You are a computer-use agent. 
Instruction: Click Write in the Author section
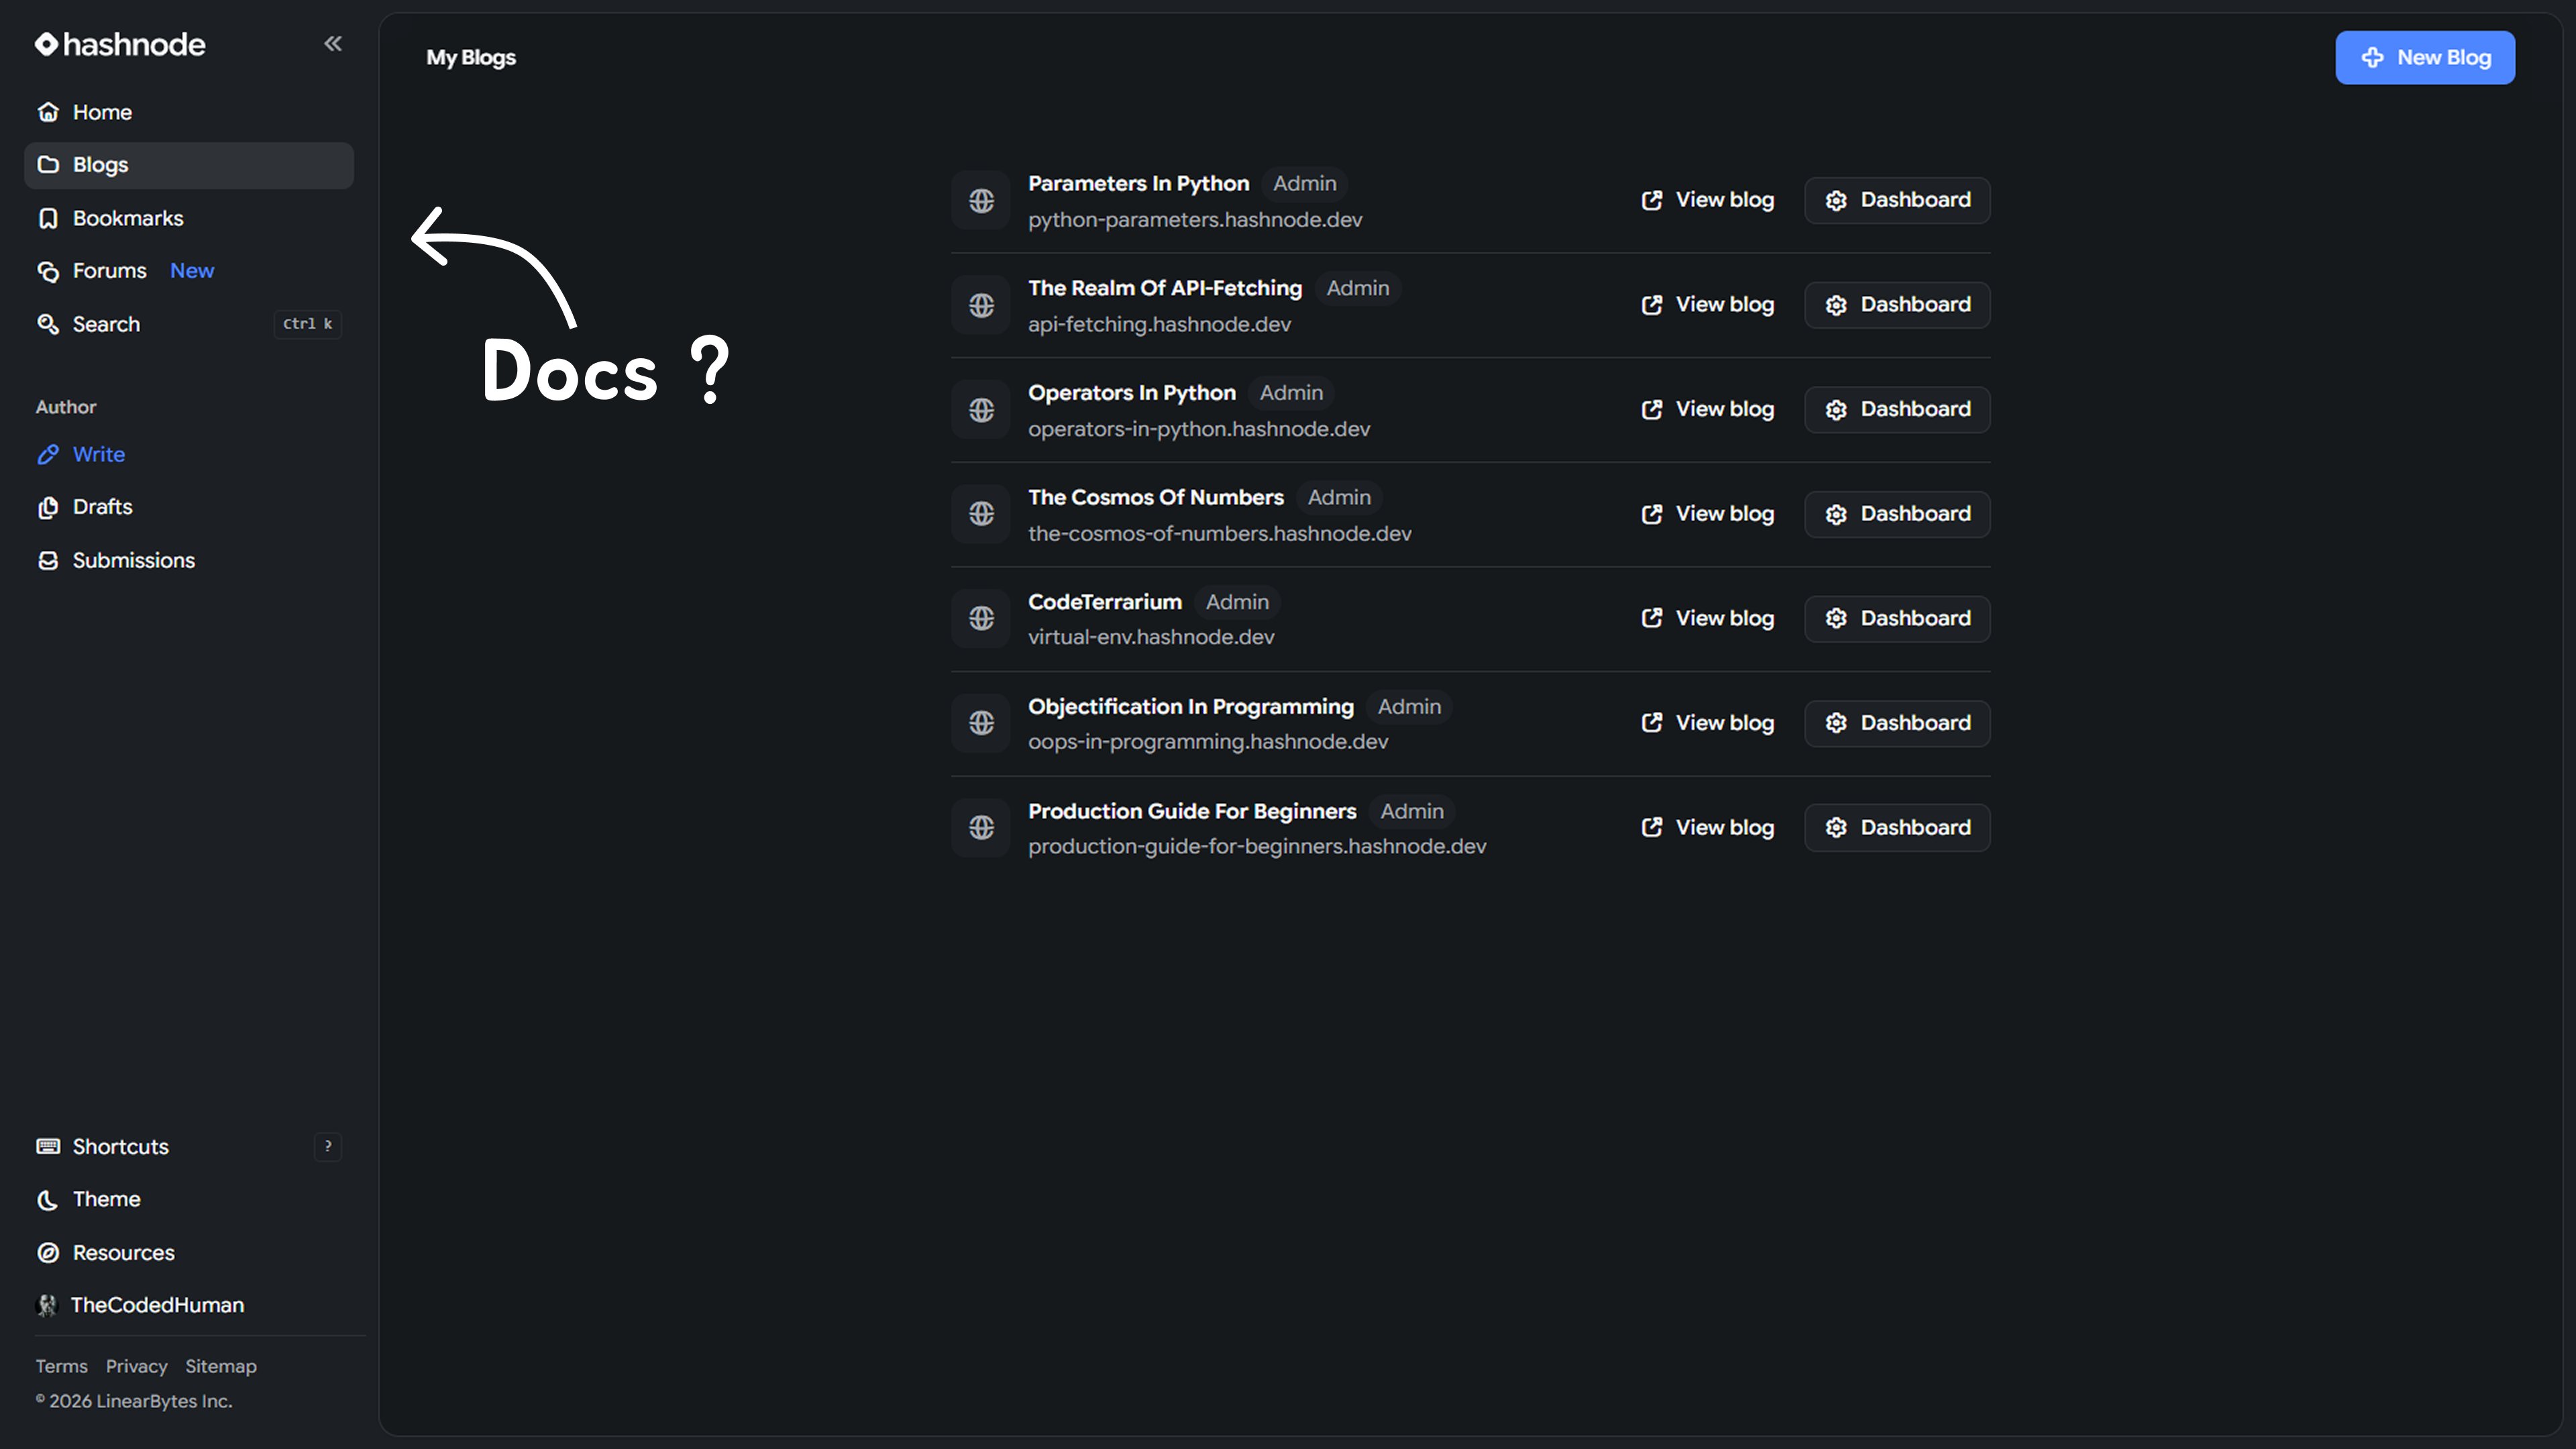pyautogui.click(x=98, y=454)
